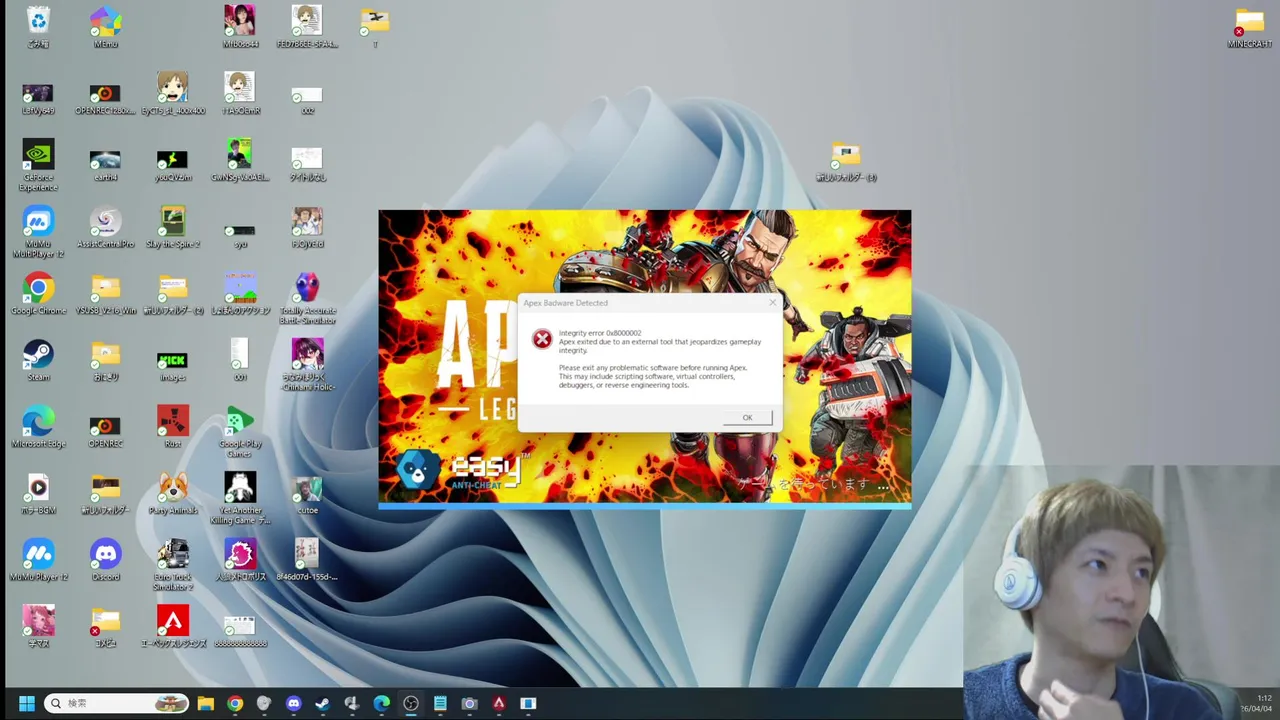Select the Party Animals desktop icon
This screenshot has width=1280, height=720.
point(172,494)
